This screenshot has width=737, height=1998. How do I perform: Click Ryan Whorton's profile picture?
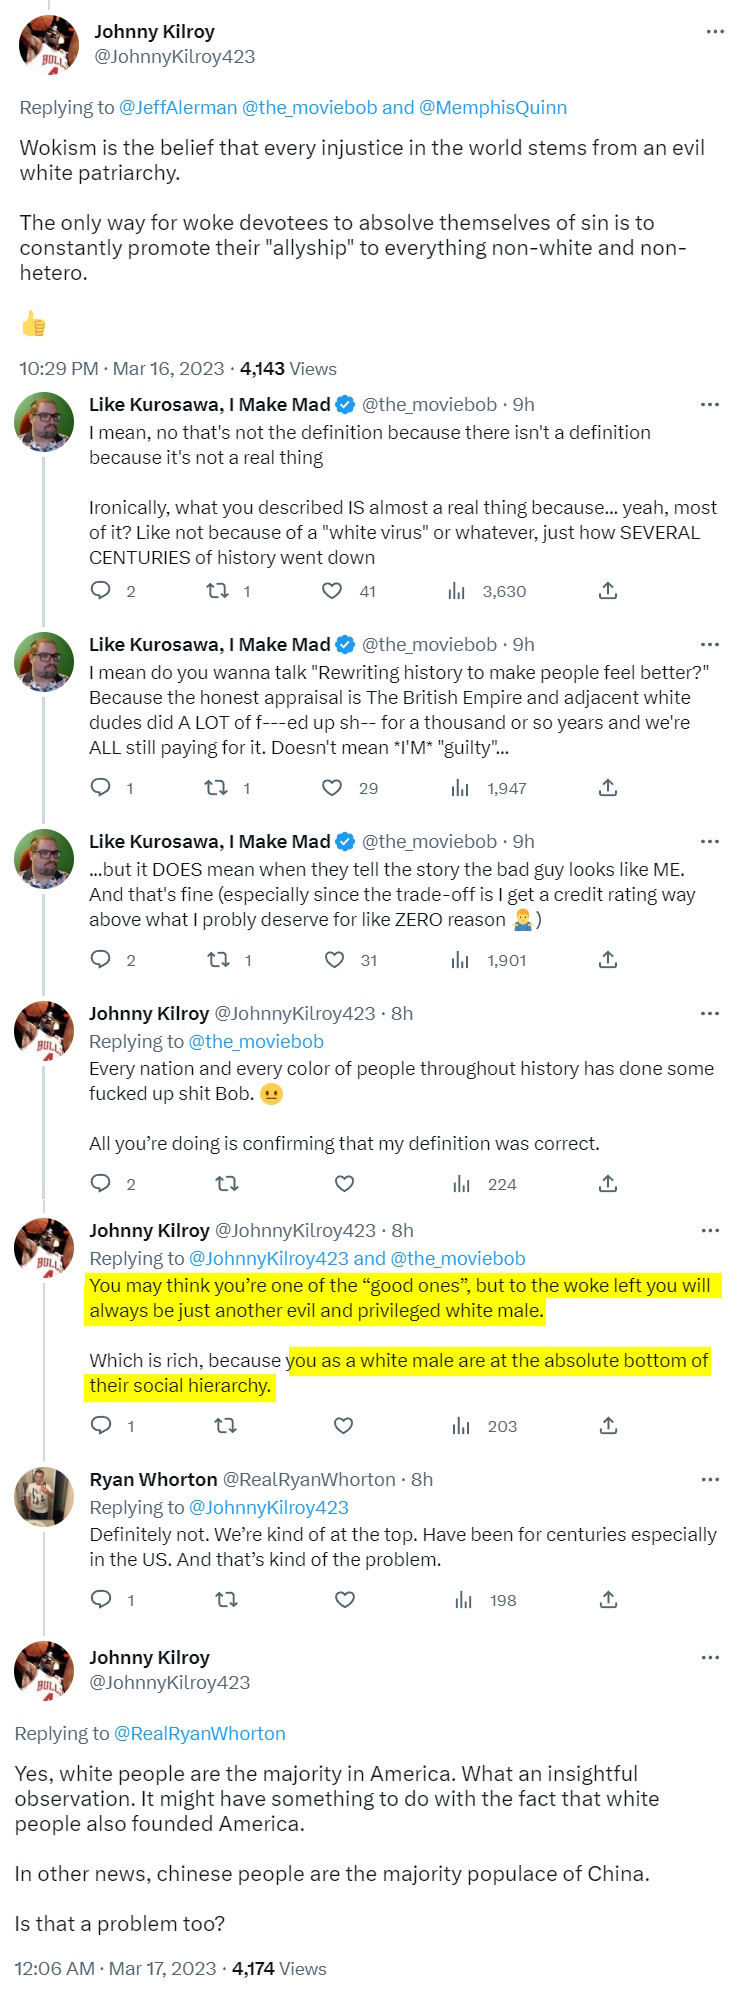pos(44,1497)
